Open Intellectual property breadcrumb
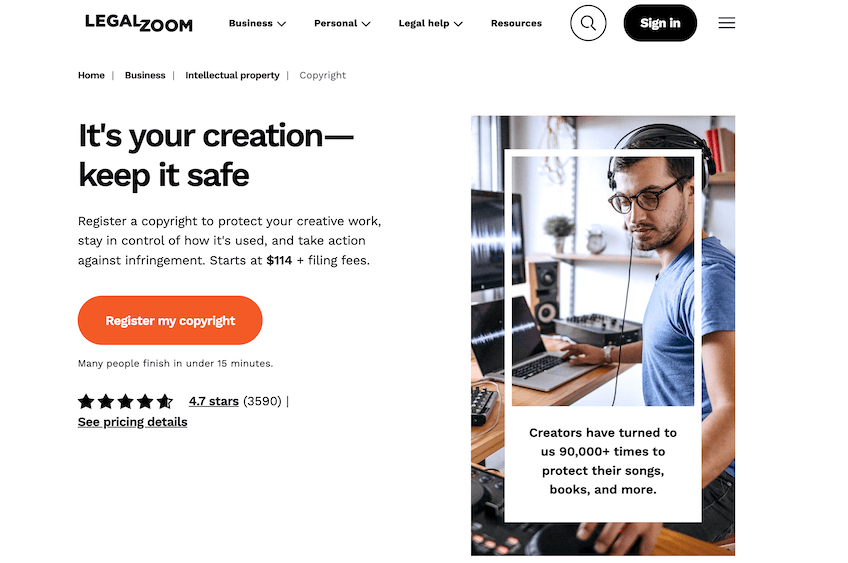 tap(232, 75)
